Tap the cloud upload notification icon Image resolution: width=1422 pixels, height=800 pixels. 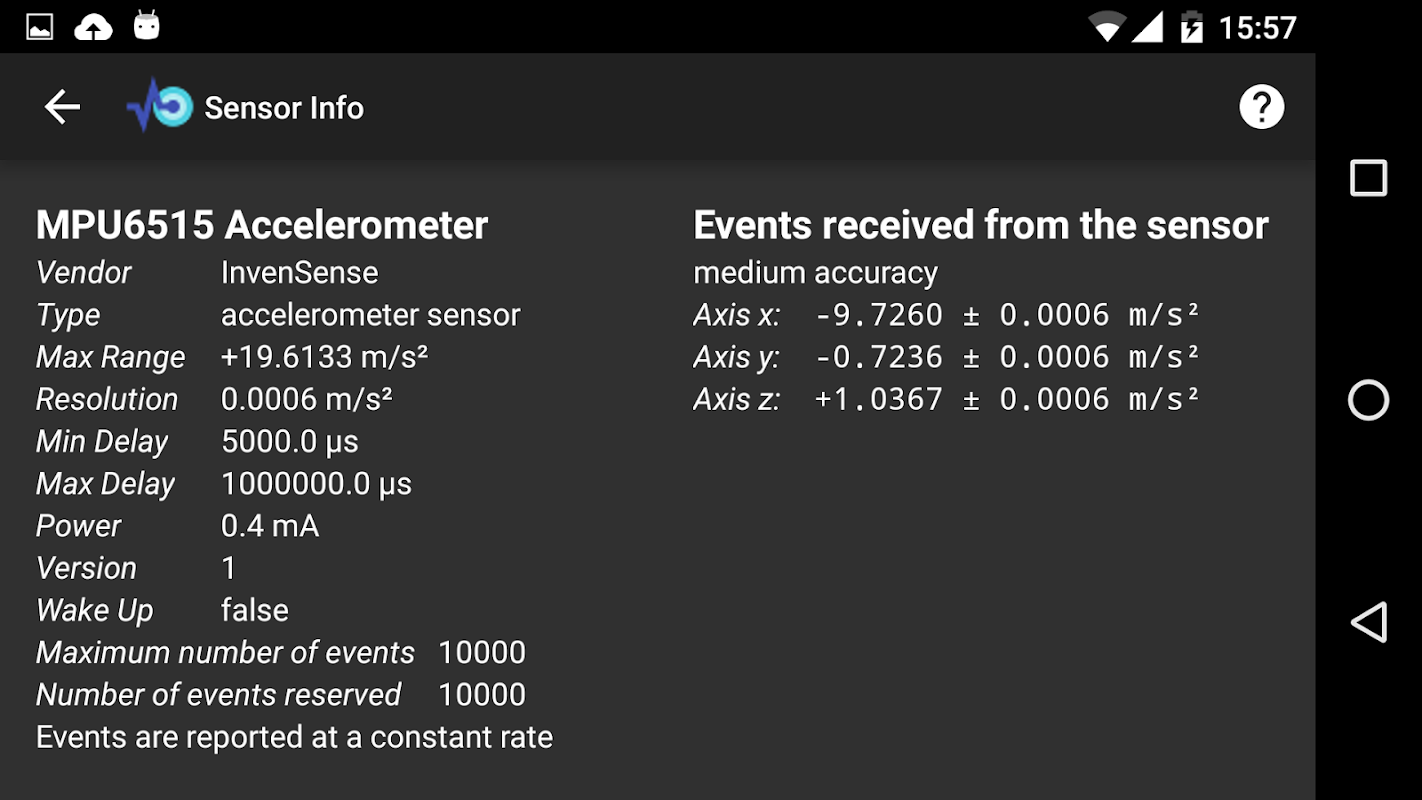[93, 27]
